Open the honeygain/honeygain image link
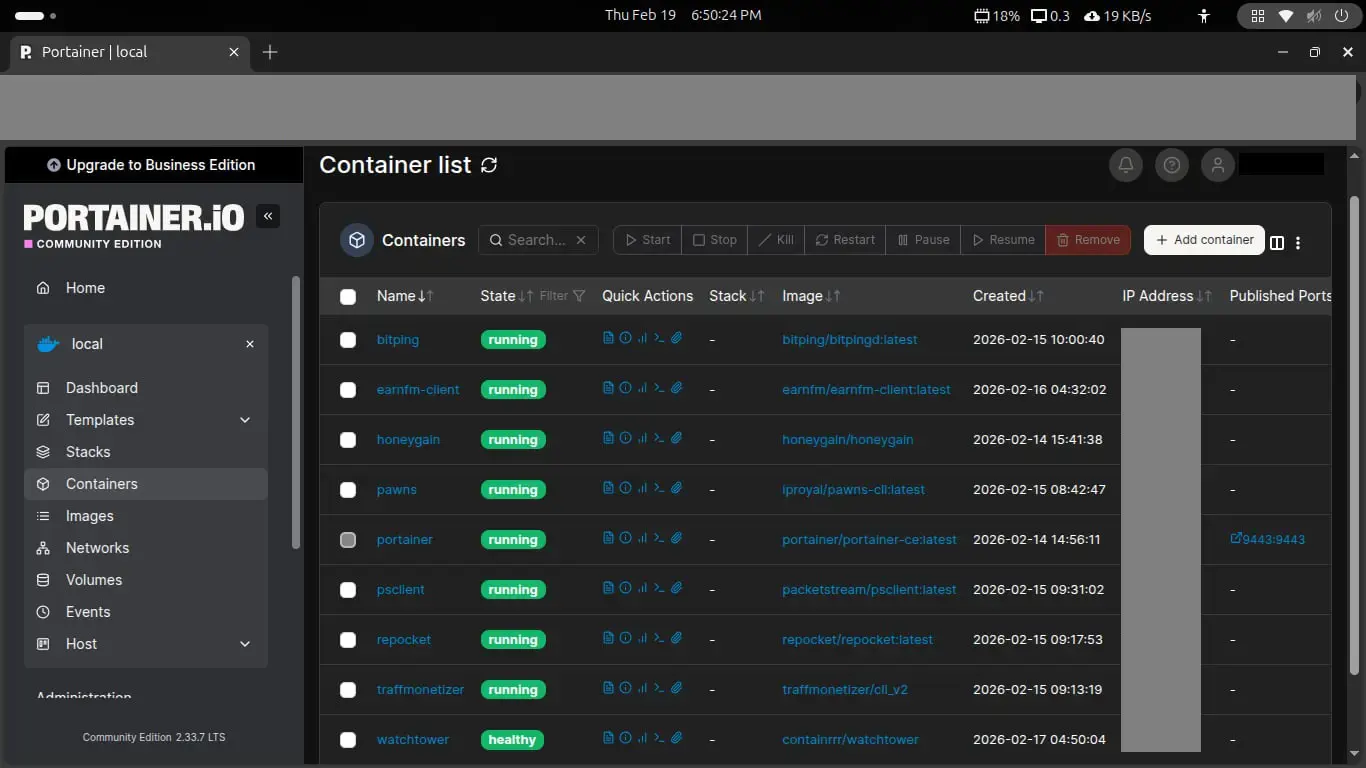1366x768 pixels. click(848, 440)
